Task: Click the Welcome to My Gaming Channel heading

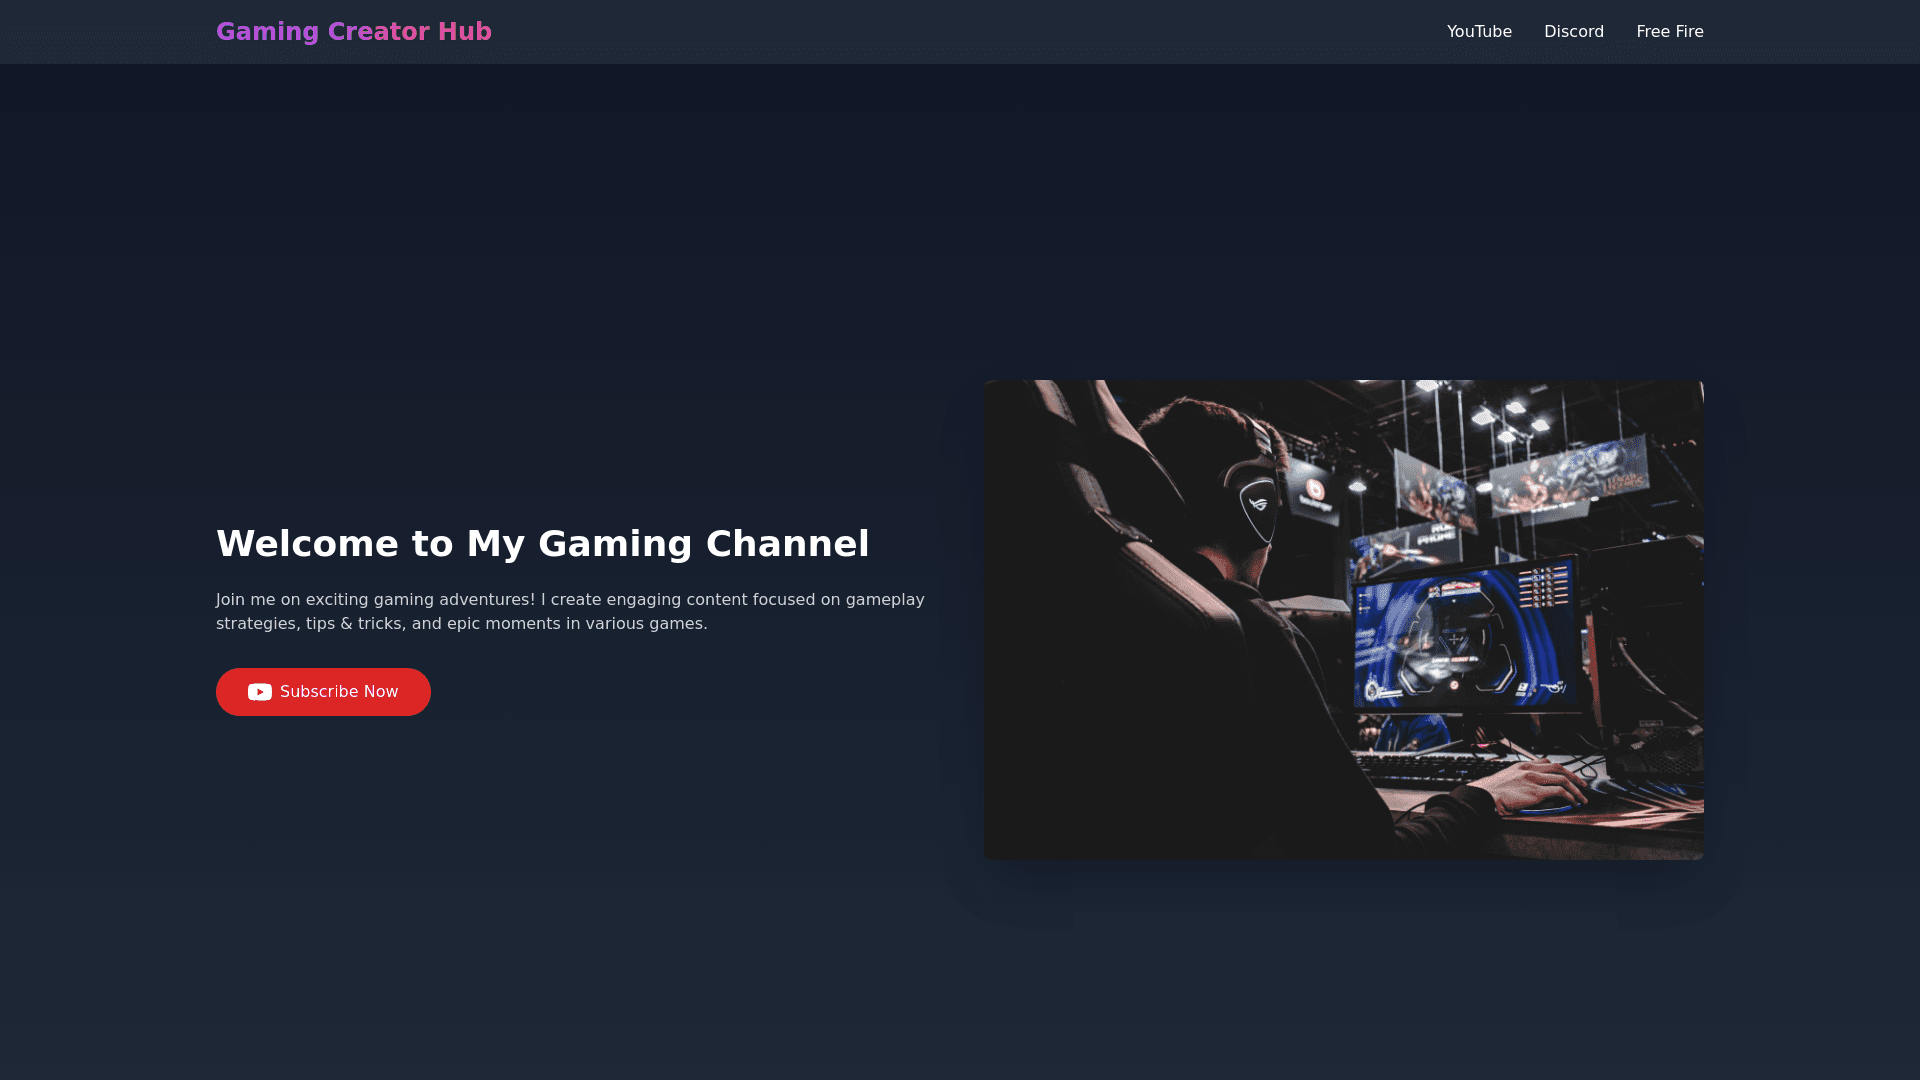Action: [543, 543]
